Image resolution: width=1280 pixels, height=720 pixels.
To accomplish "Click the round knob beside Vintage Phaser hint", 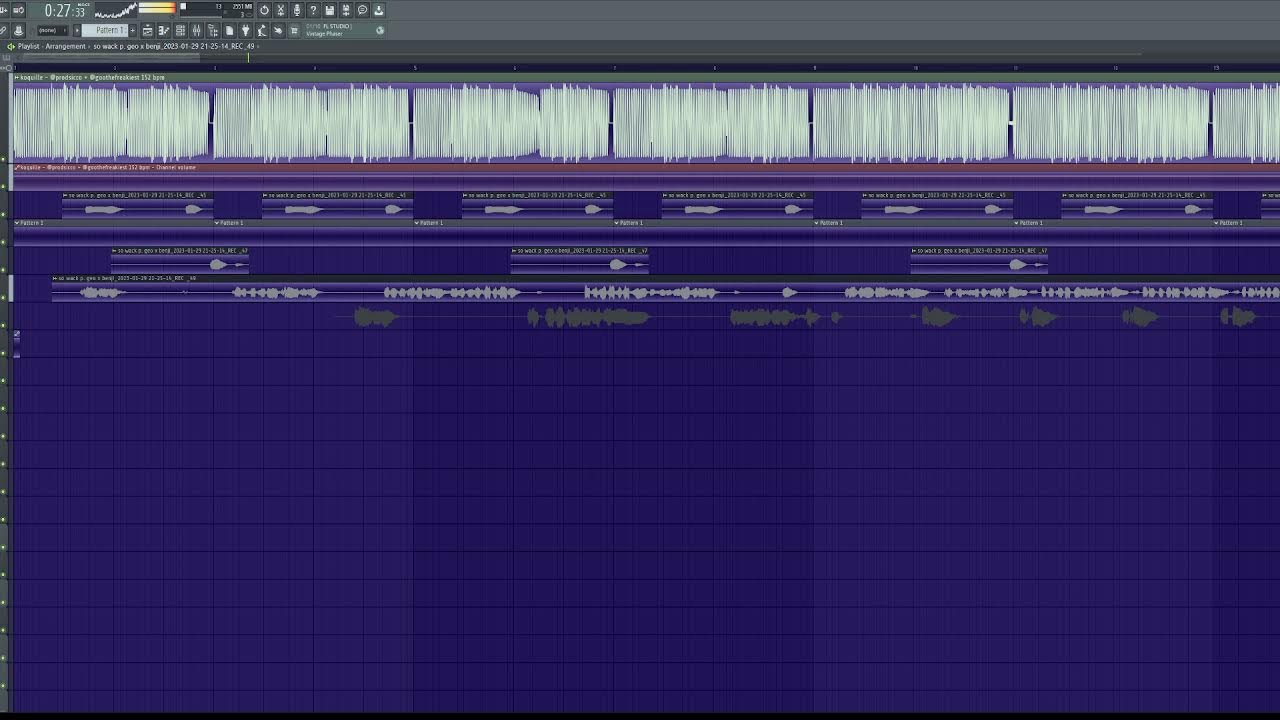I will tap(380, 30).
